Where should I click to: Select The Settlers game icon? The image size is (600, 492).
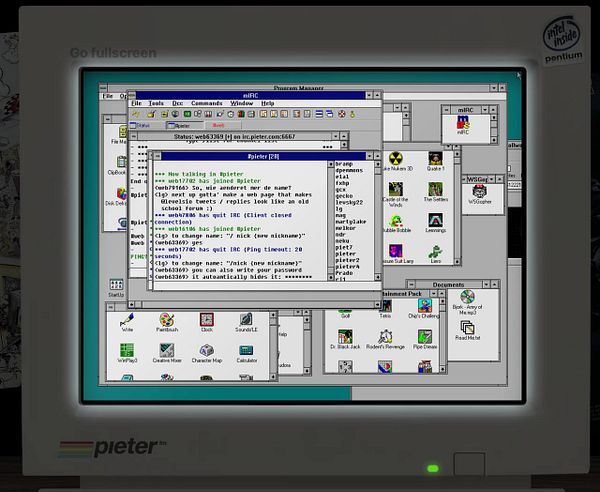435,192
